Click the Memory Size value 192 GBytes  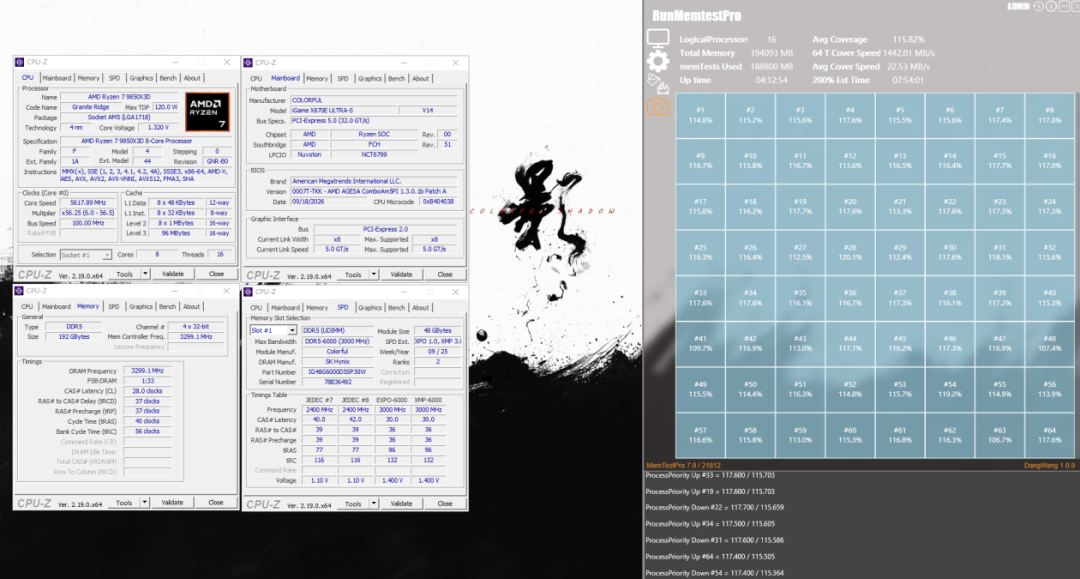point(74,337)
